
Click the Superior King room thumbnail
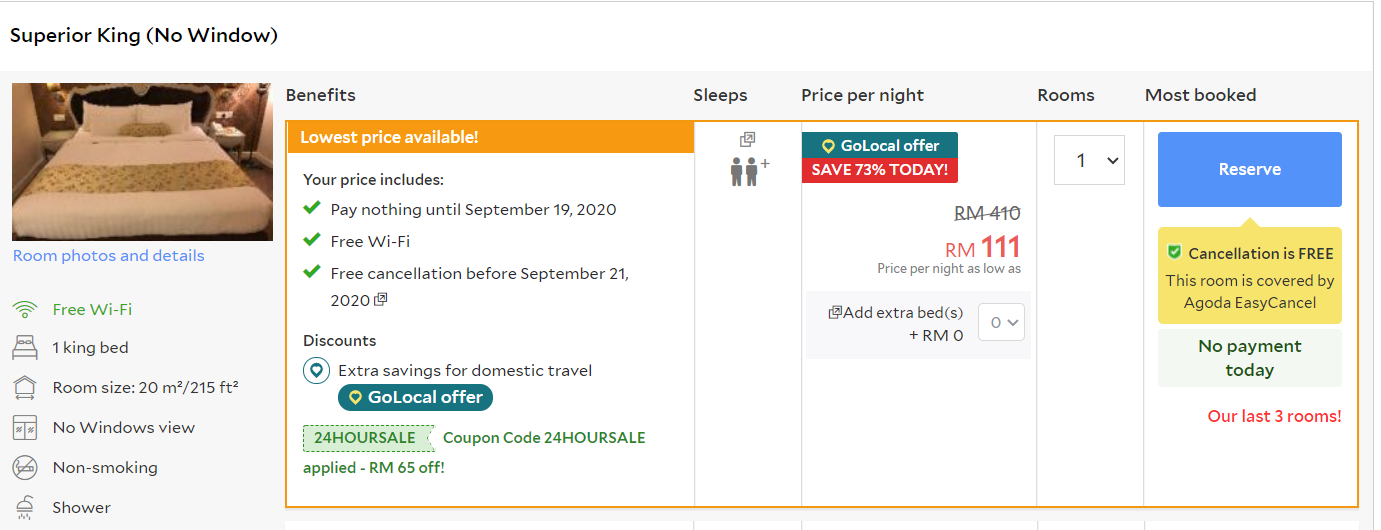tap(142, 162)
